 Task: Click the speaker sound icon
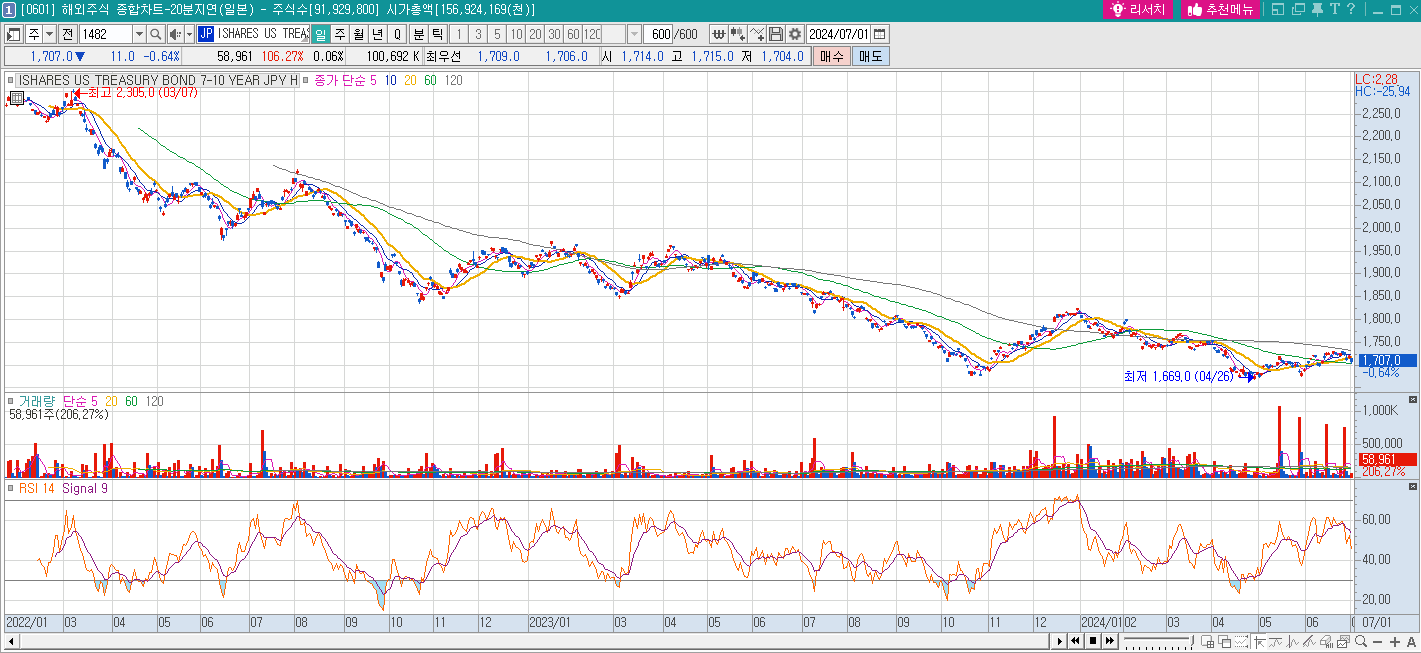click(x=175, y=34)
